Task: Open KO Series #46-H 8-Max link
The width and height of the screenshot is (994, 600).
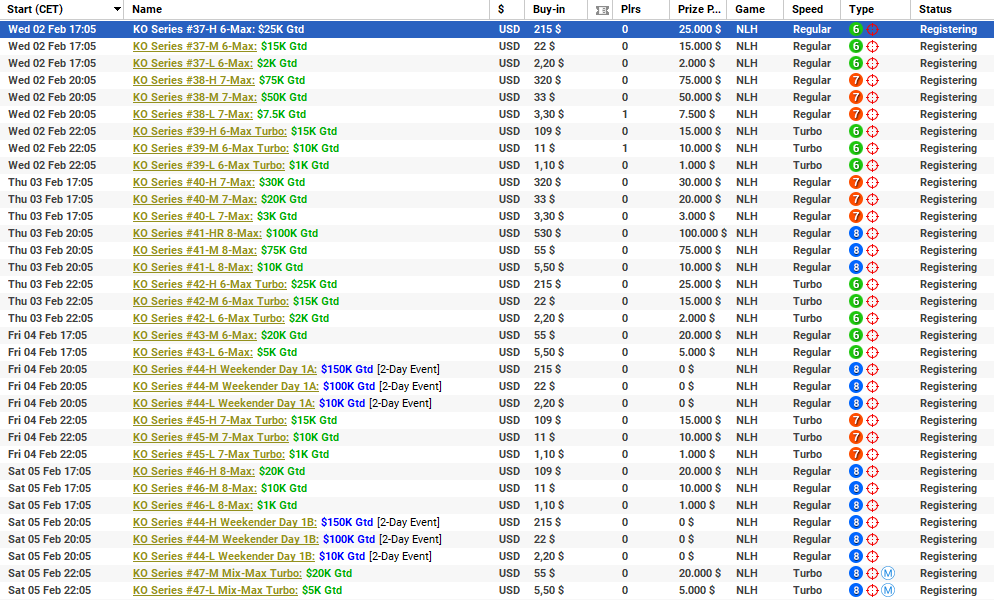Action: click(194, 471)
